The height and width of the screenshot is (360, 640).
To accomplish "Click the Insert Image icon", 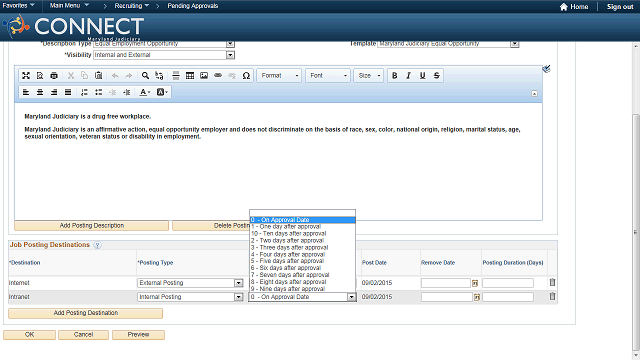I will [x=204, y=76].
